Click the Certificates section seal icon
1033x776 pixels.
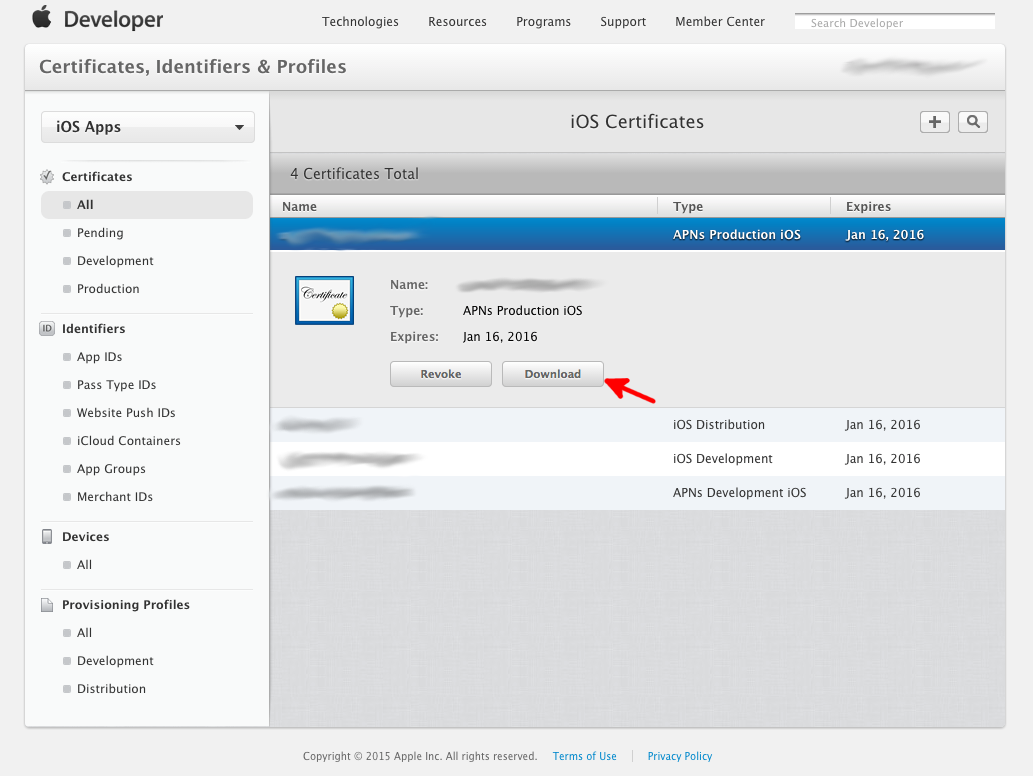point(47,177)
